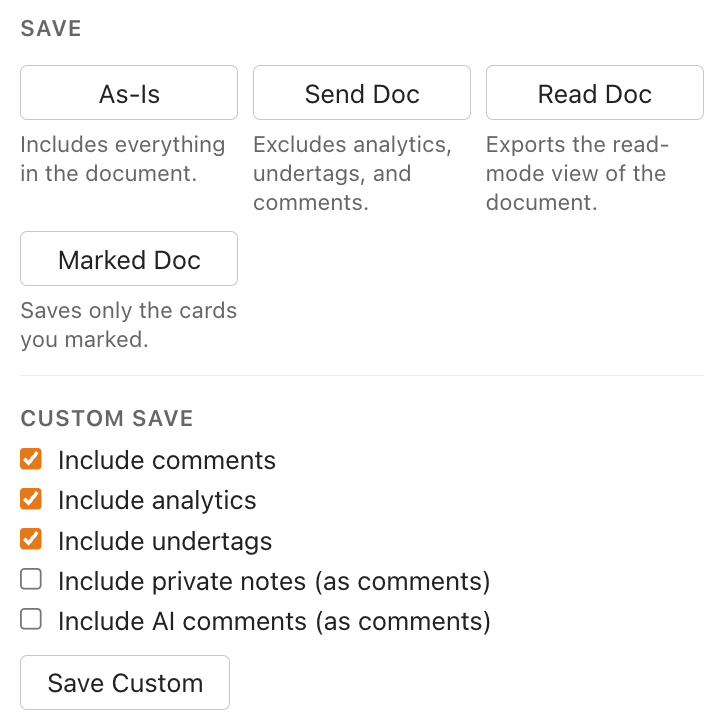
Task: Enable Include private notes checkbox
Action: pyautogui.click(x=31, y=579)
